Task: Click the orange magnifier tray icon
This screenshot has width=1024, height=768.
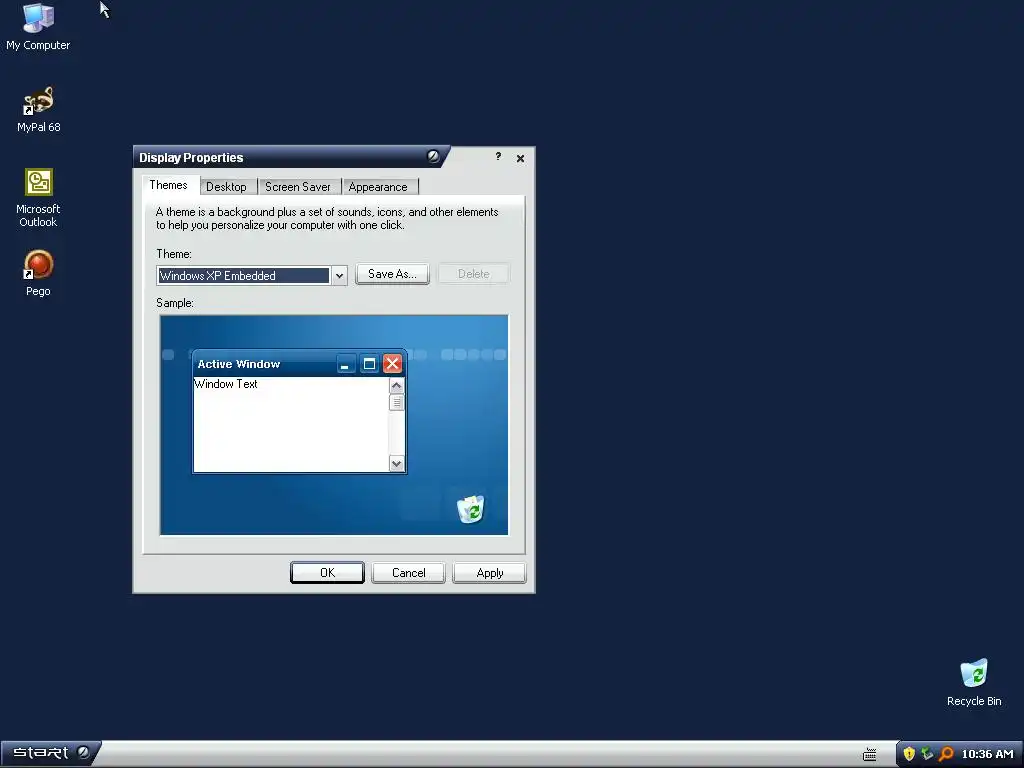Action: 946,754
